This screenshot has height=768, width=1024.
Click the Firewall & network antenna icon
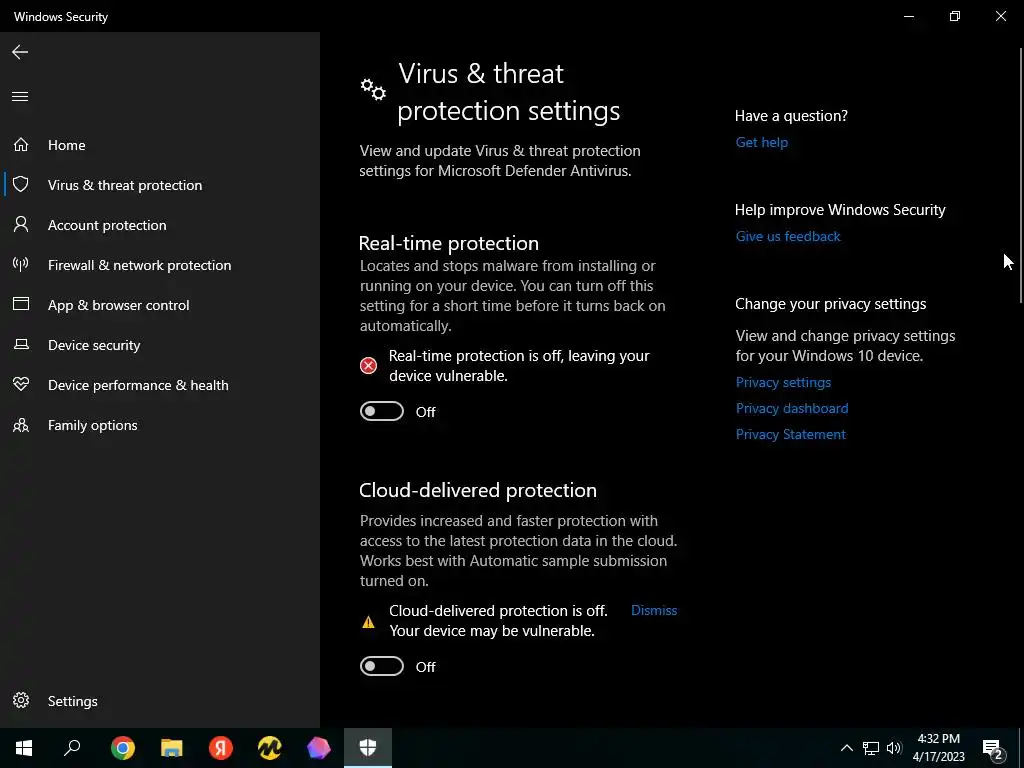pyautogui.click(x=21, y=264)
